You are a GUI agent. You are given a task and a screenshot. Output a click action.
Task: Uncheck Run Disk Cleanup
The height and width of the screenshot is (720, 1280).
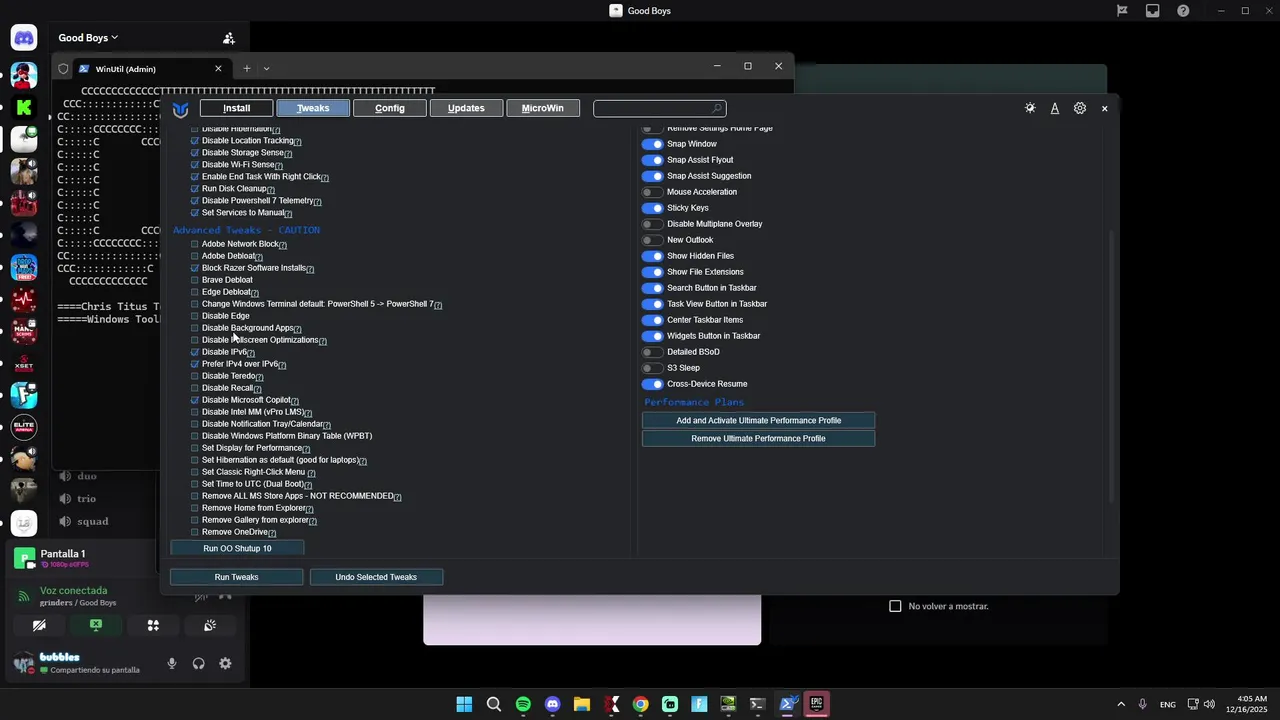pos(195,189)
